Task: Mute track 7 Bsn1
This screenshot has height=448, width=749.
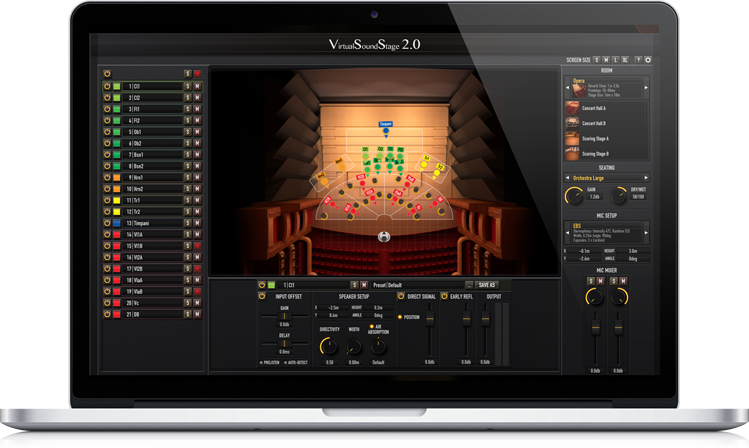Action: tap(197, 155)
